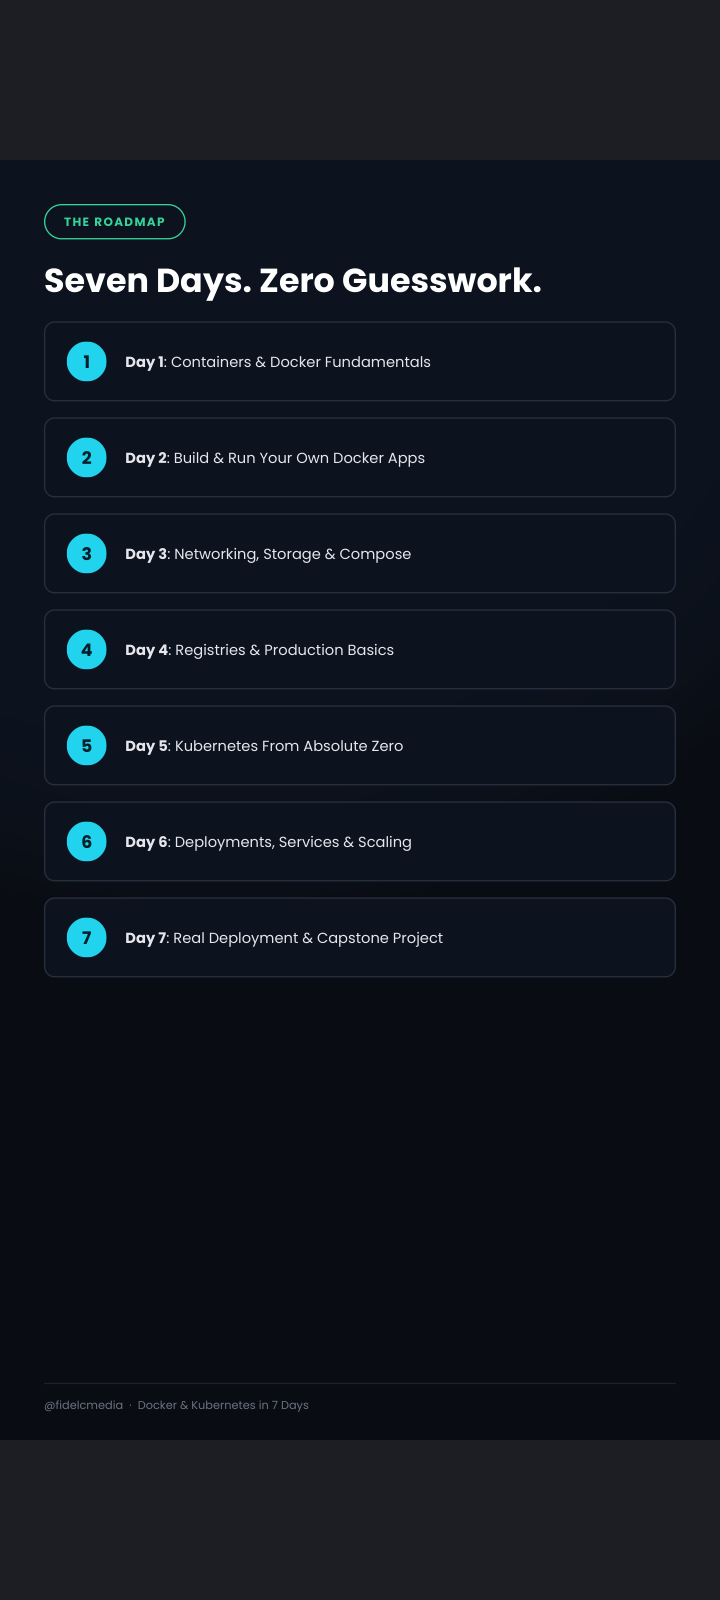Select Day 5 Kubernetes From Absolute Zero text
Viewport: 720px width, 1600px height.
[x=264, y=746]
